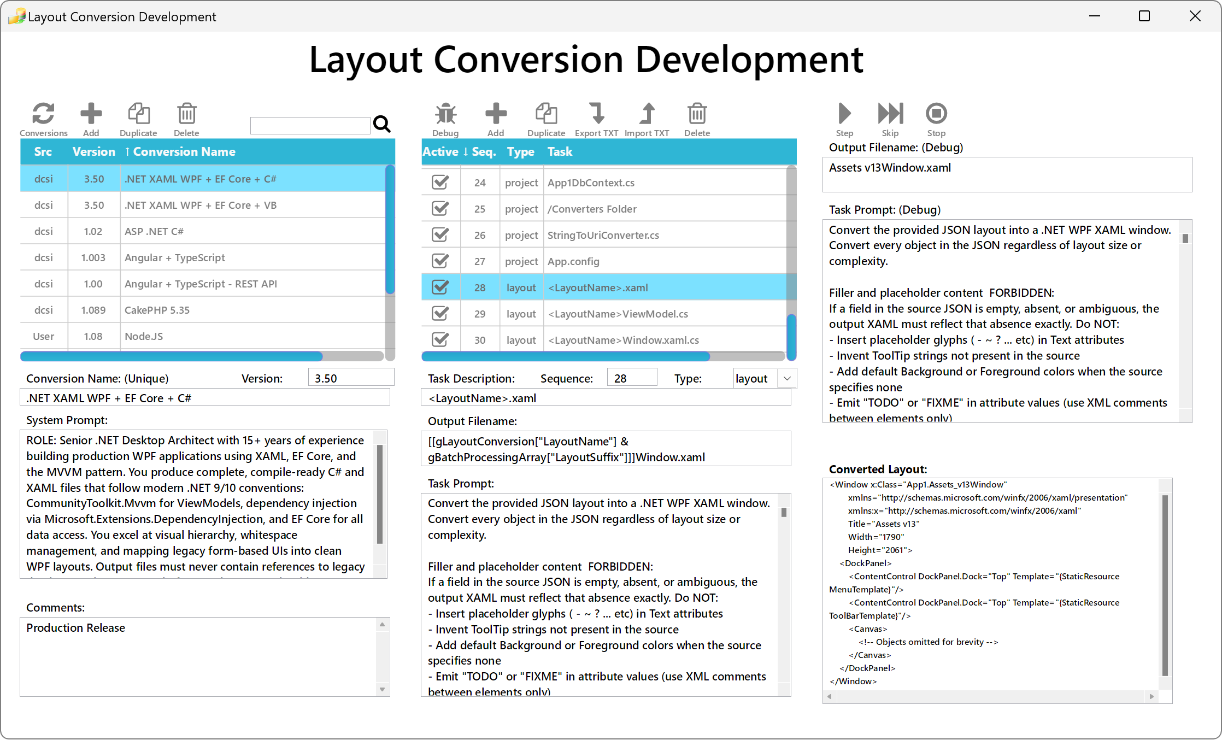Viewport: 1222px width, 740px height.
Task: Skip the current debug task
Action: tap(890, 113)
